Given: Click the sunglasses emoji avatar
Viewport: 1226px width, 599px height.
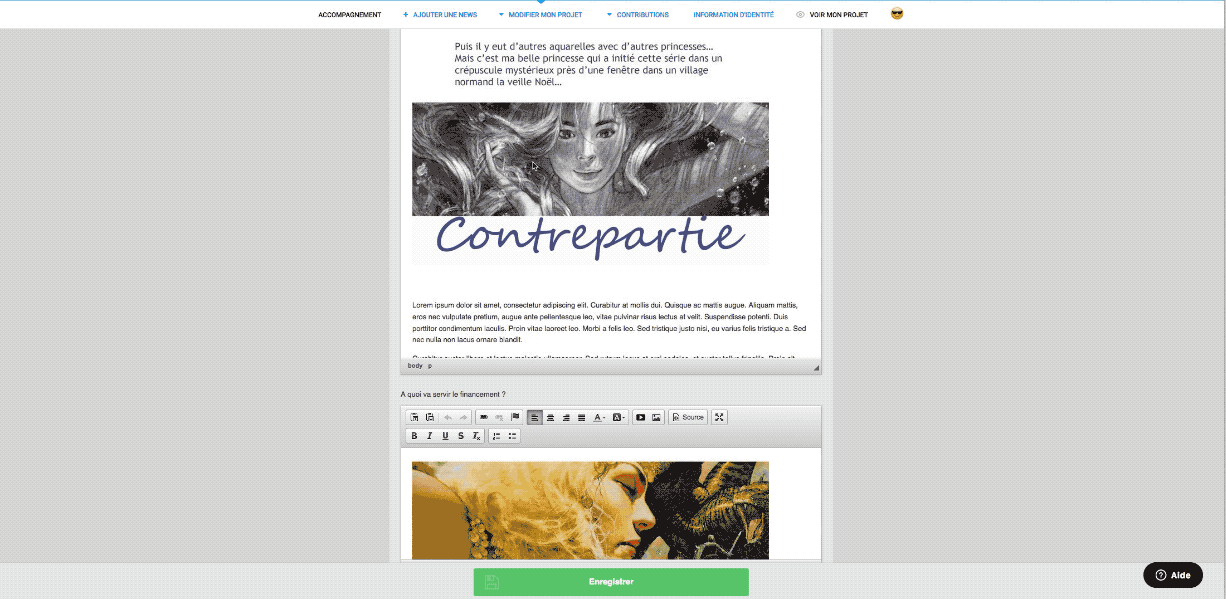Looking at the screenshot, I should (897, 14).
